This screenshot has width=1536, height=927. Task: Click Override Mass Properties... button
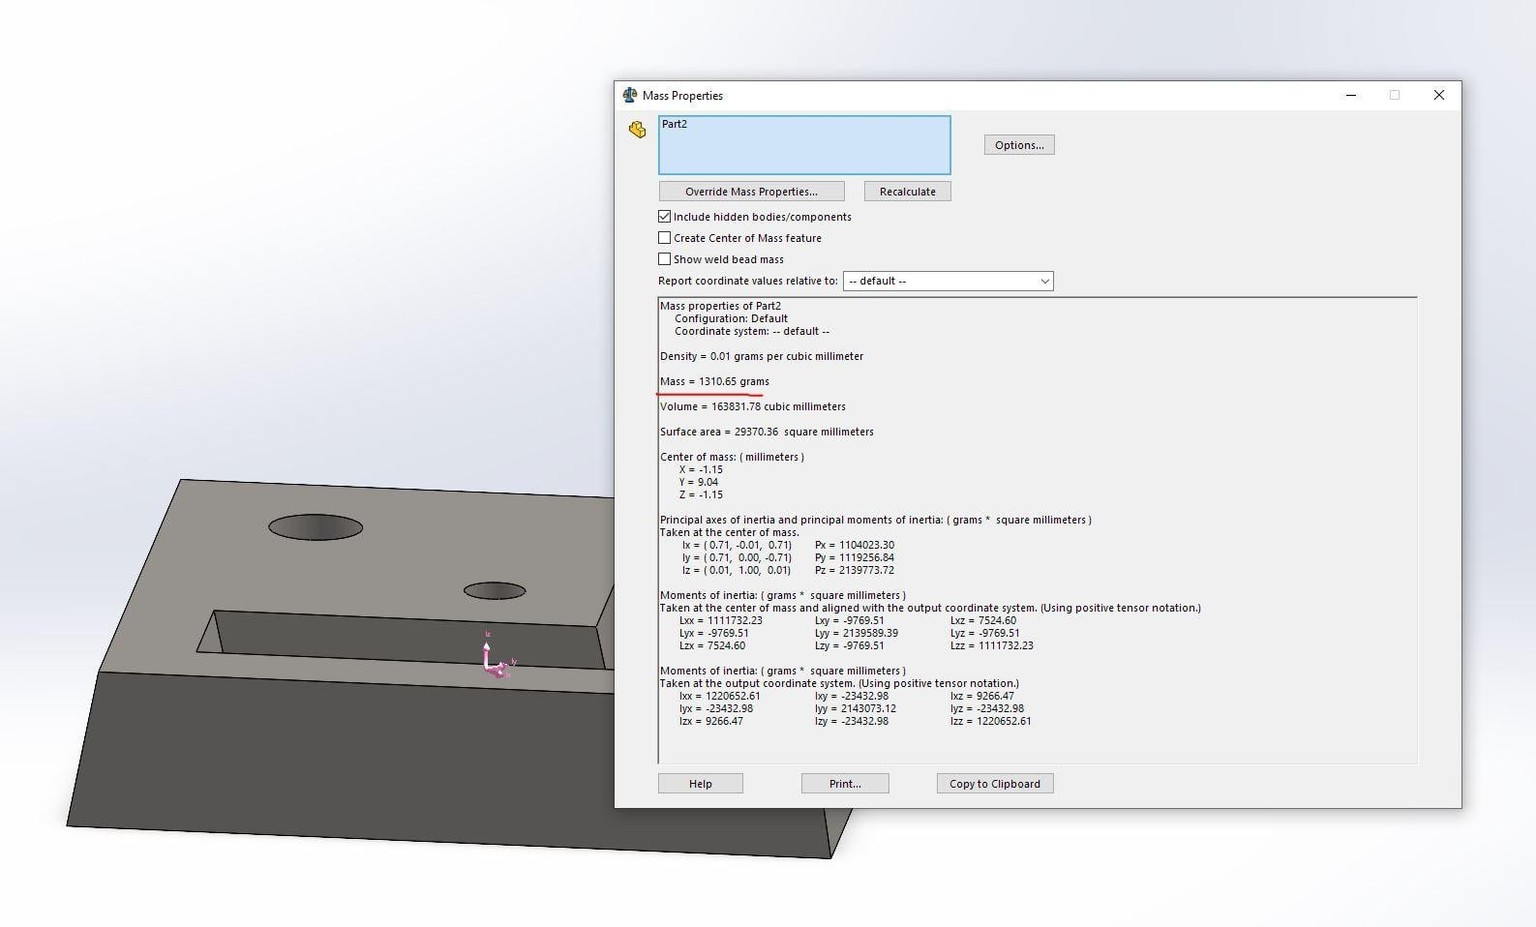click(751, 191)
